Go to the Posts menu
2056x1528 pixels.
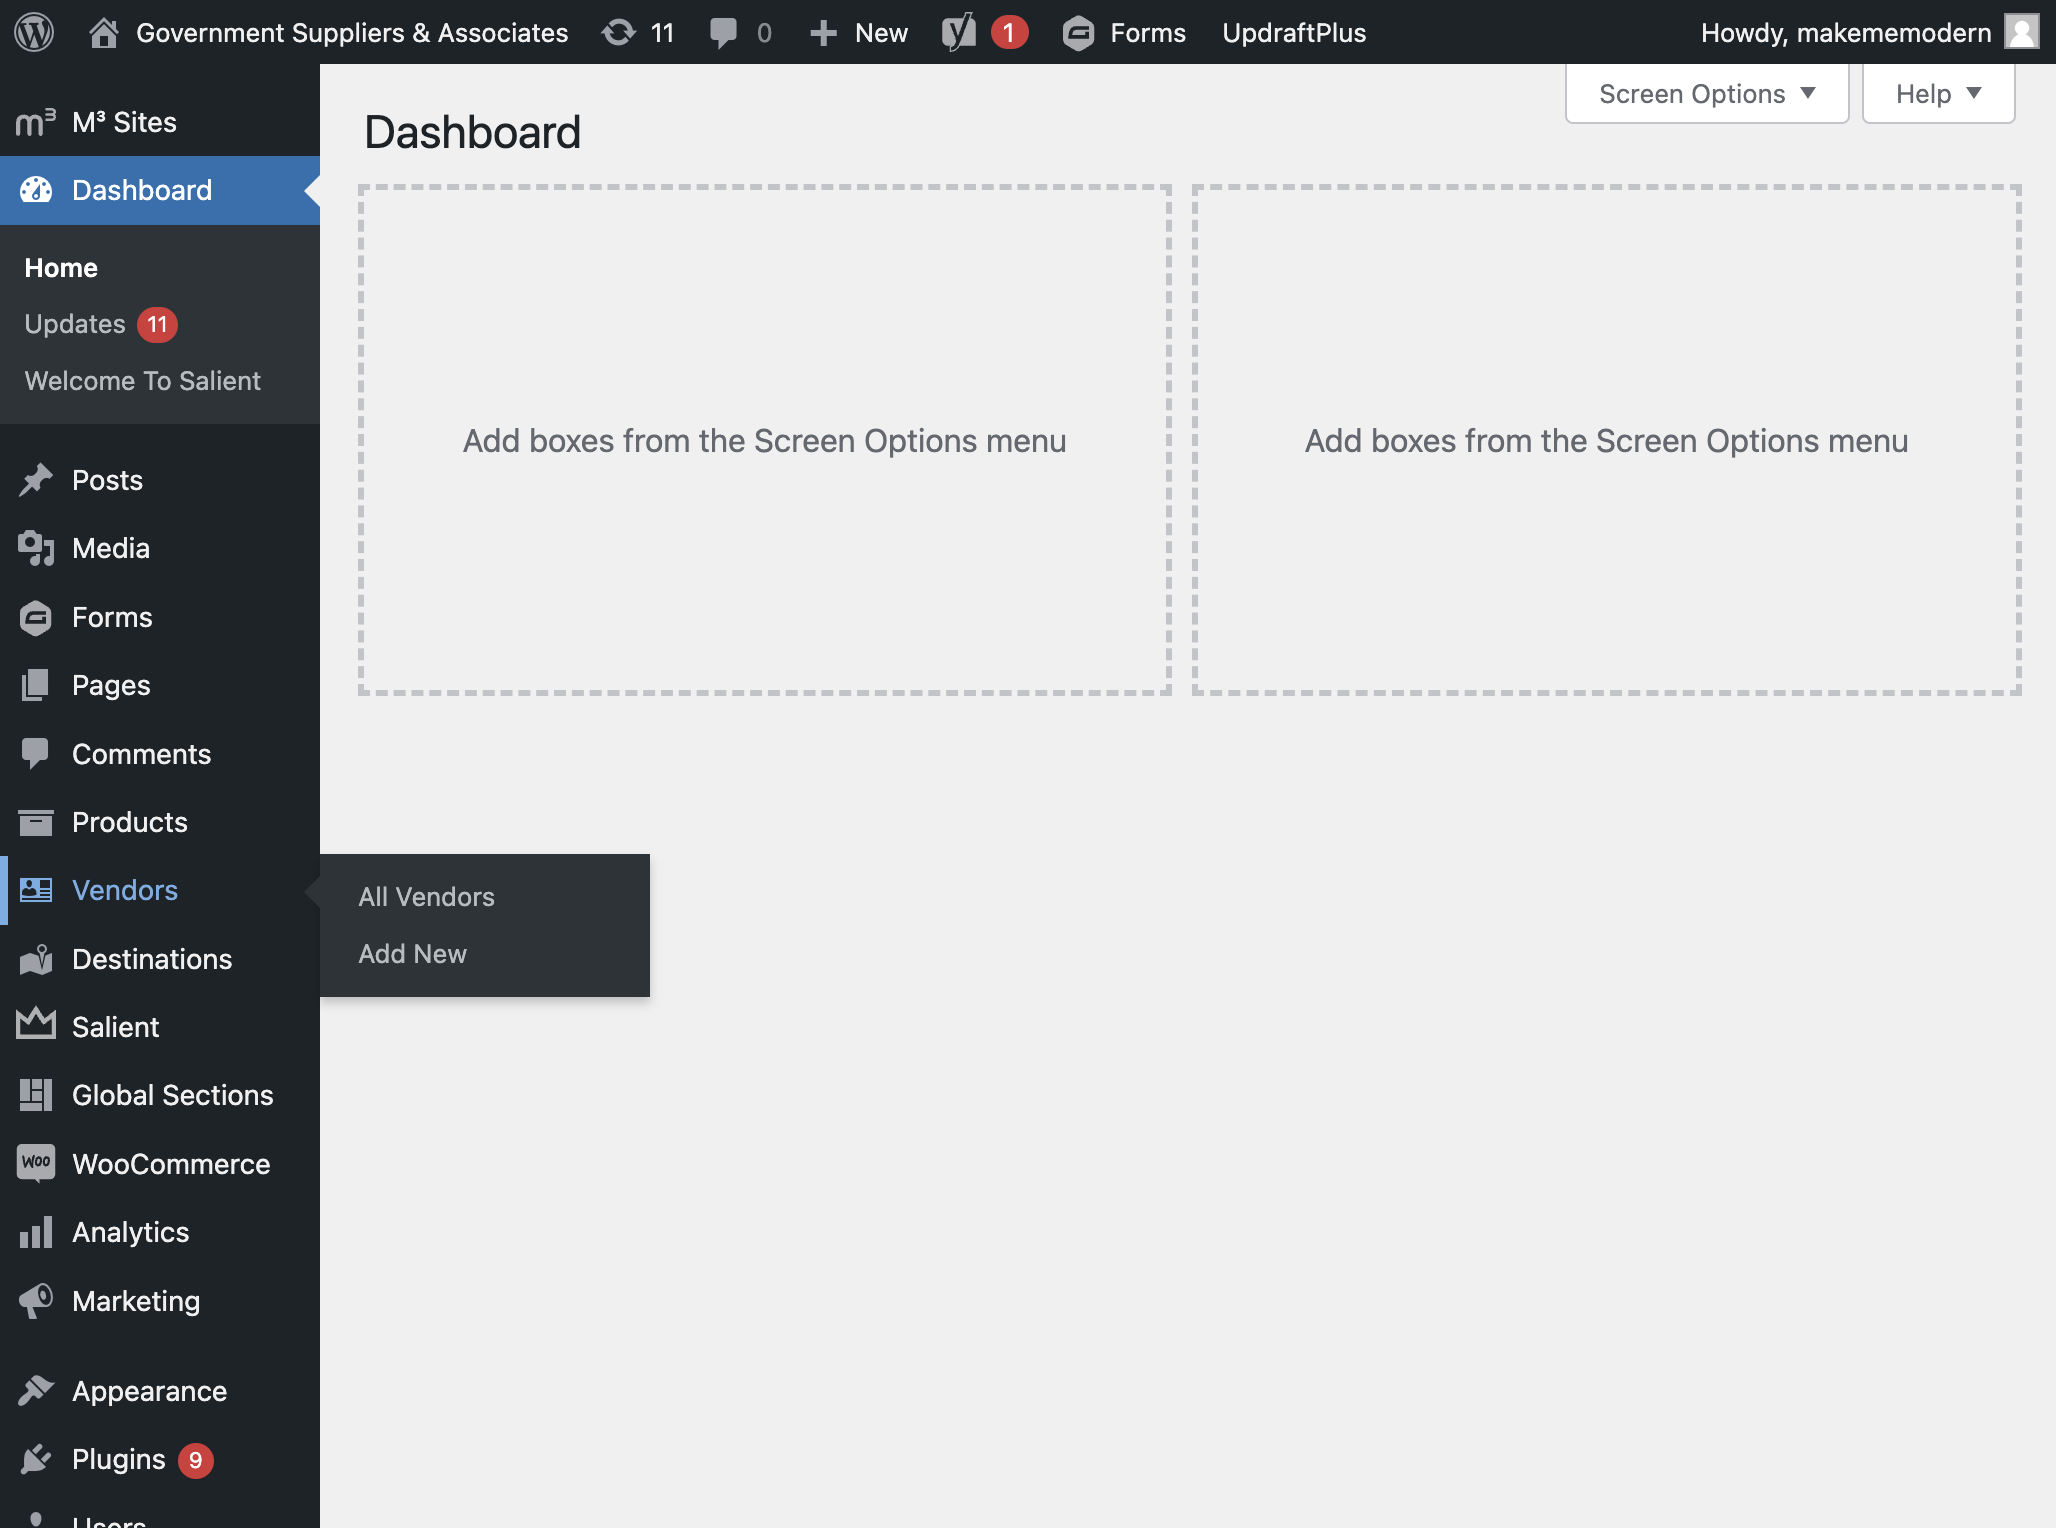108,480
